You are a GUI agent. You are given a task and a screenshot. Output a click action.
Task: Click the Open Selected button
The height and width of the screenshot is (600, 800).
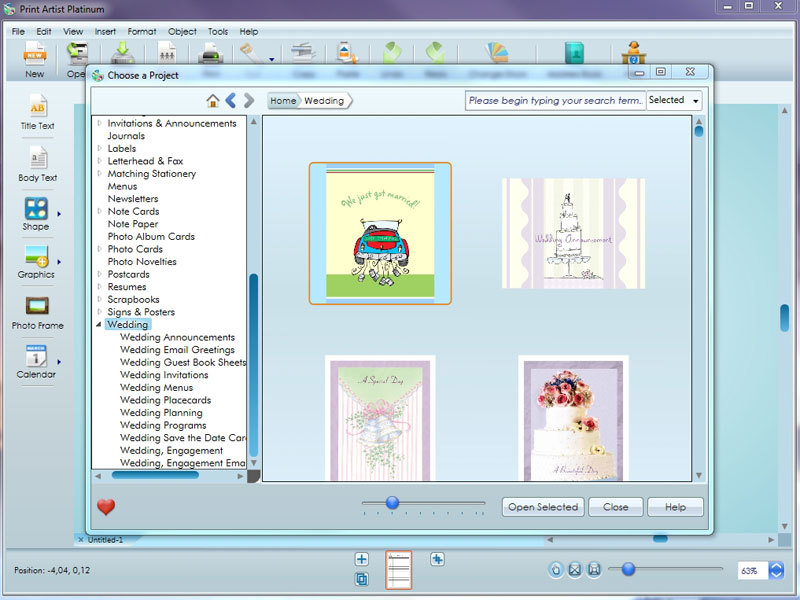pos(543,507)
